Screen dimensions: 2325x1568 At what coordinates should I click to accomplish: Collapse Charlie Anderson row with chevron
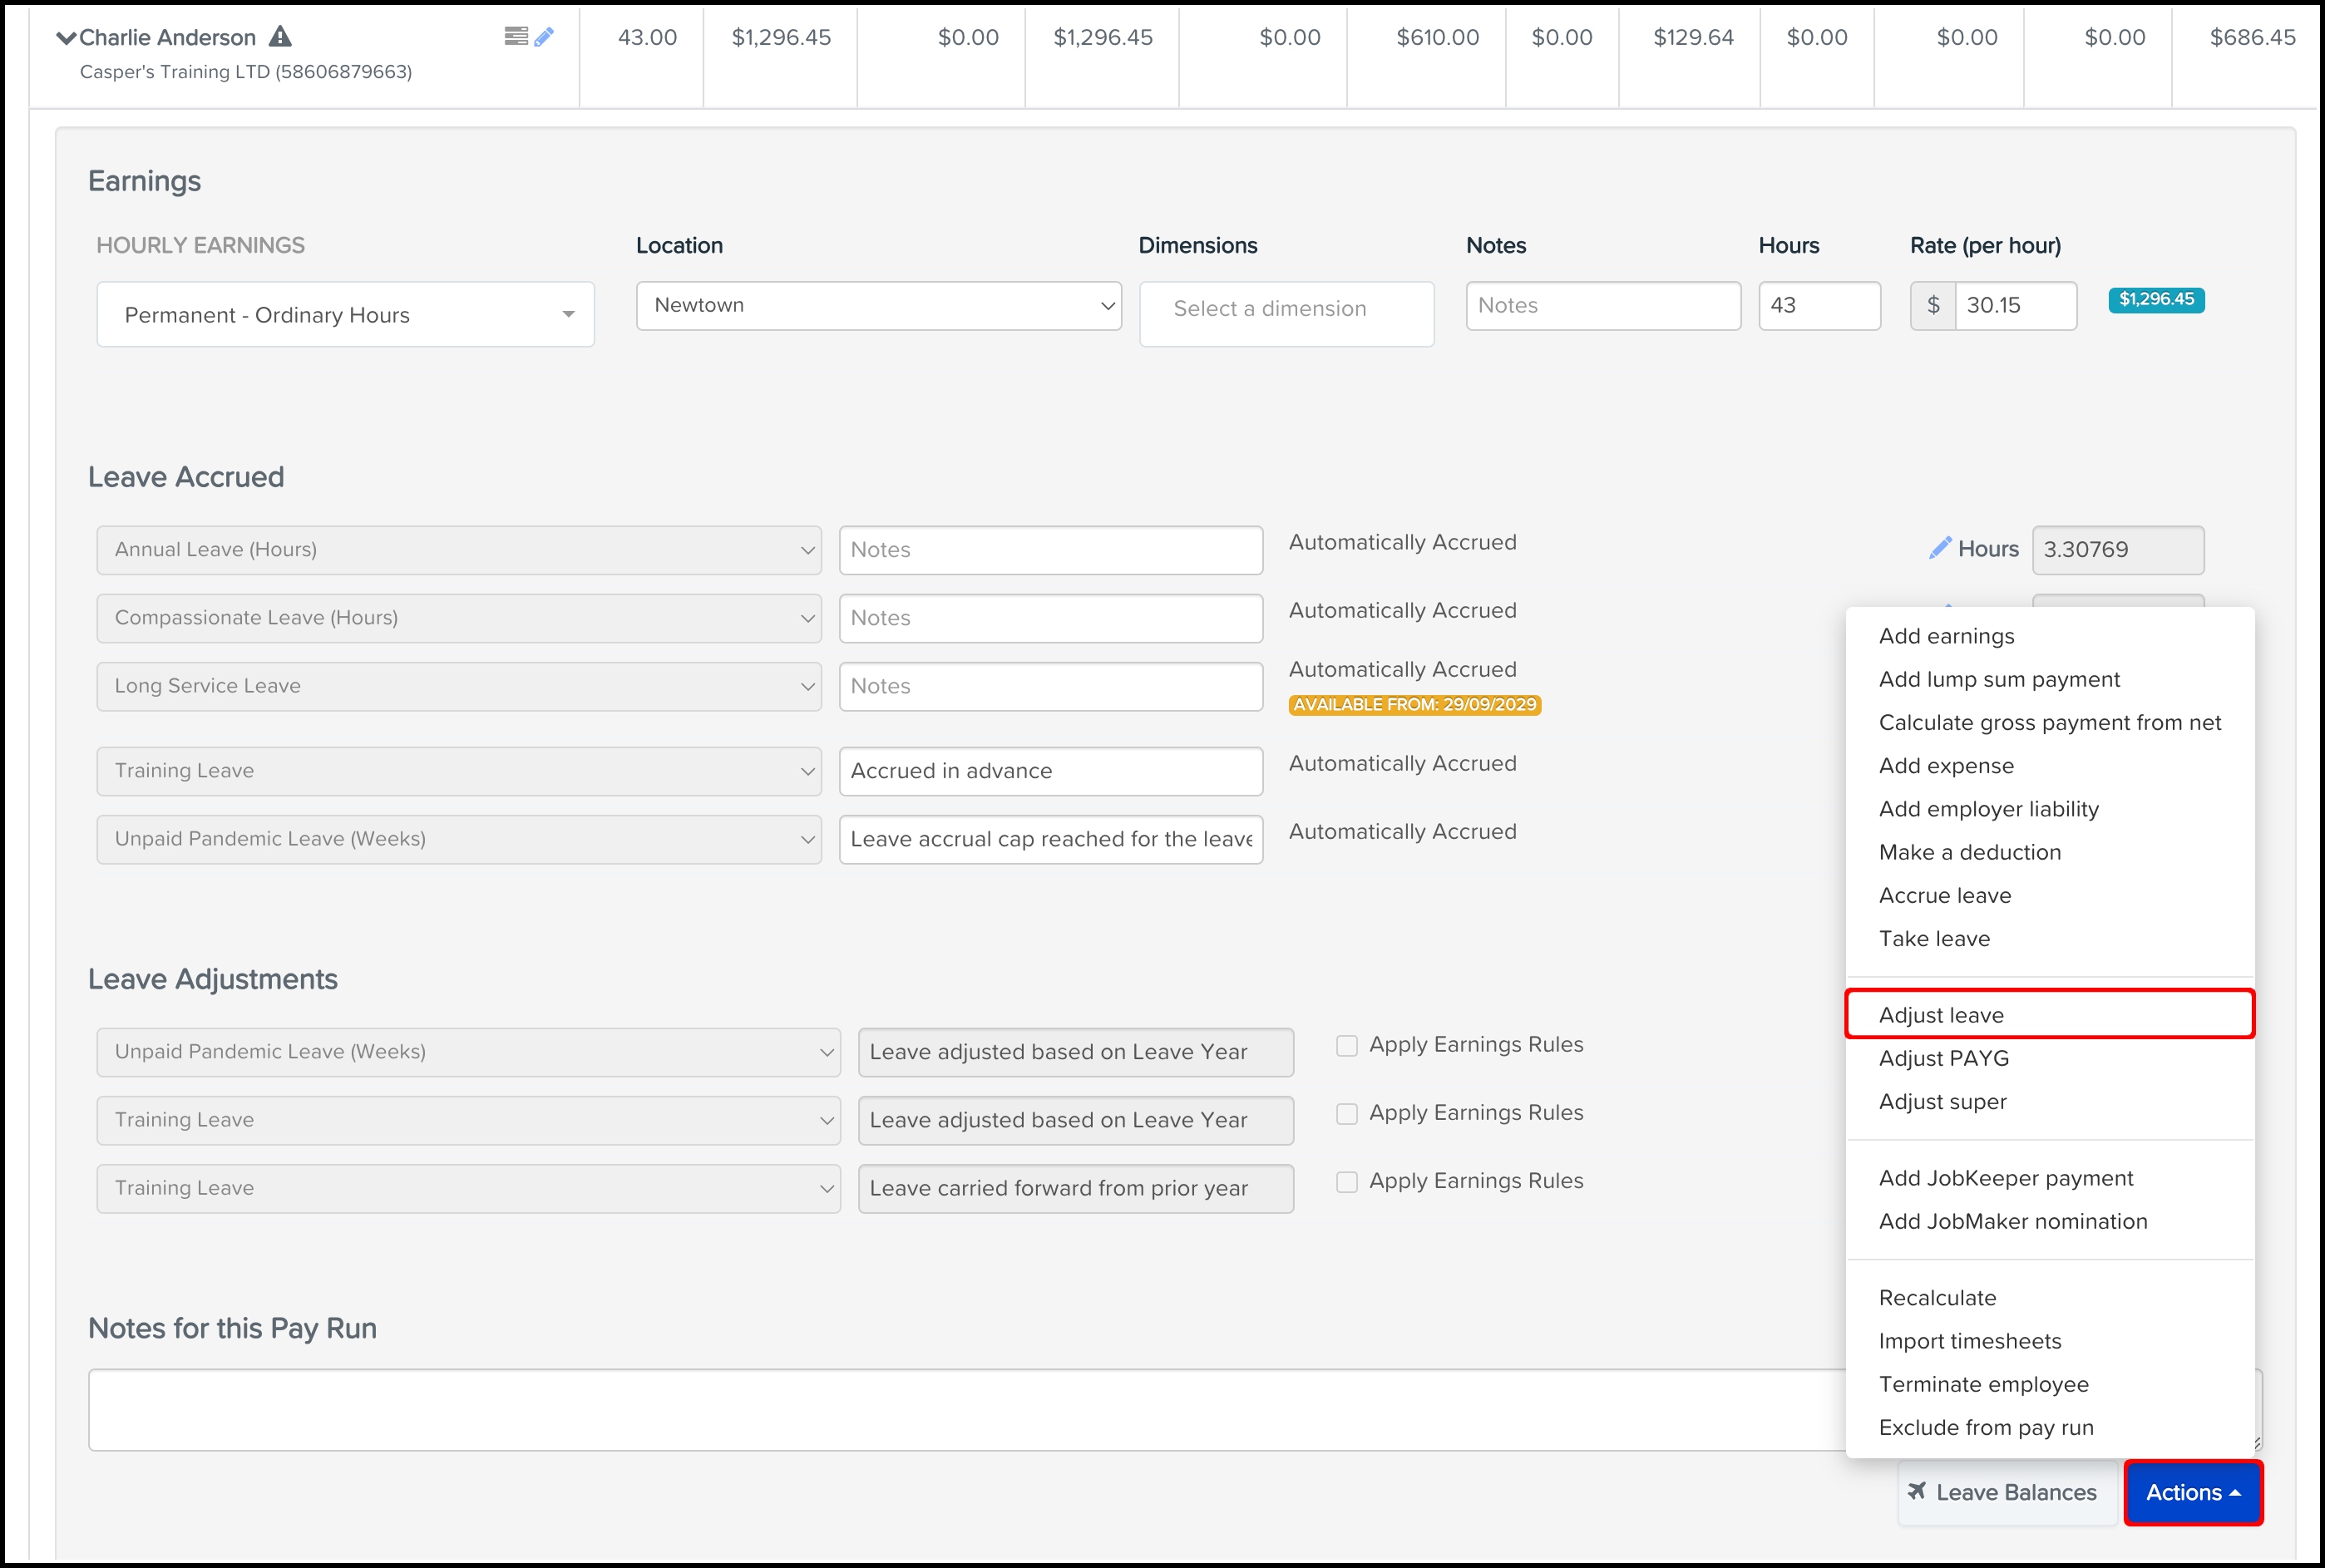click(66, 38)
